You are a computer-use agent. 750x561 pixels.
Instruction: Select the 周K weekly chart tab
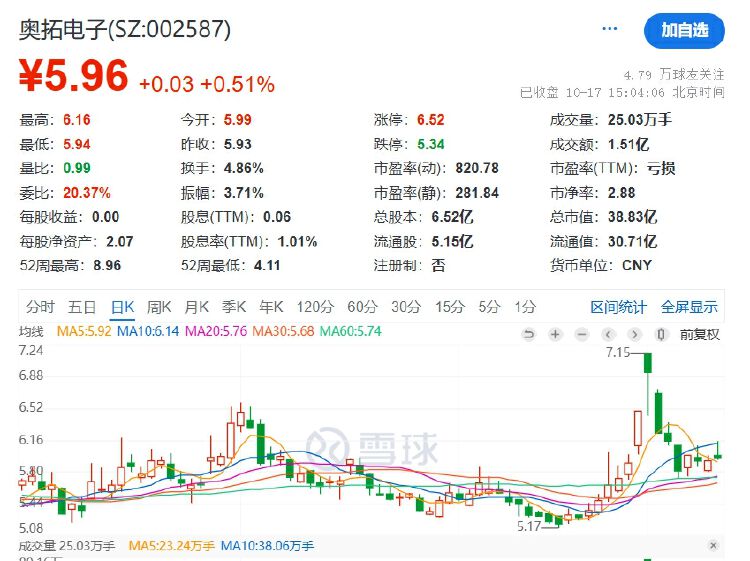click(x=159, y=307)
